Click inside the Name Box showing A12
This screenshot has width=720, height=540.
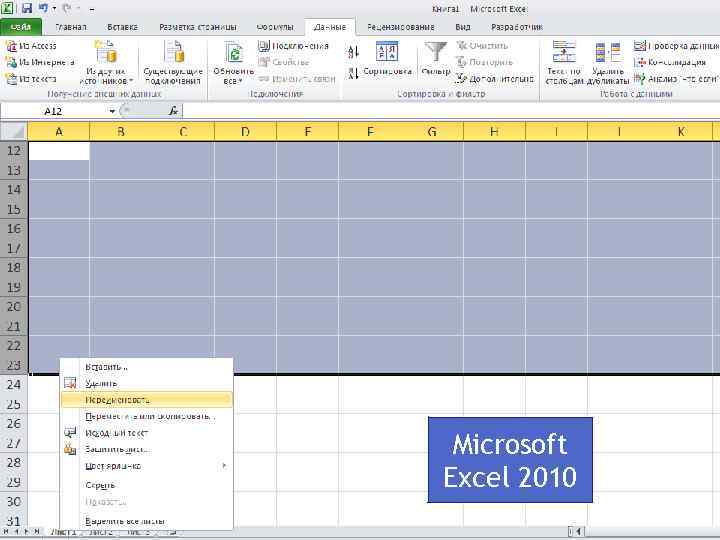coord(53,111)
